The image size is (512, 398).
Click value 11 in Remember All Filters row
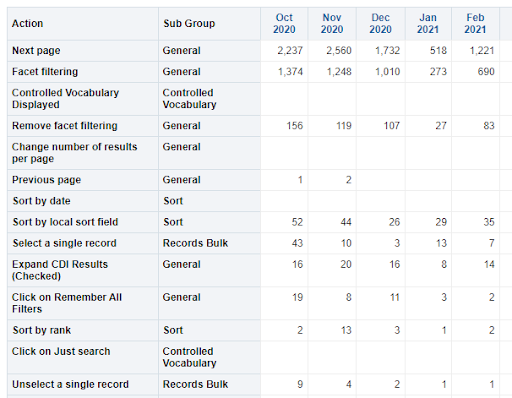click(395, 297)
